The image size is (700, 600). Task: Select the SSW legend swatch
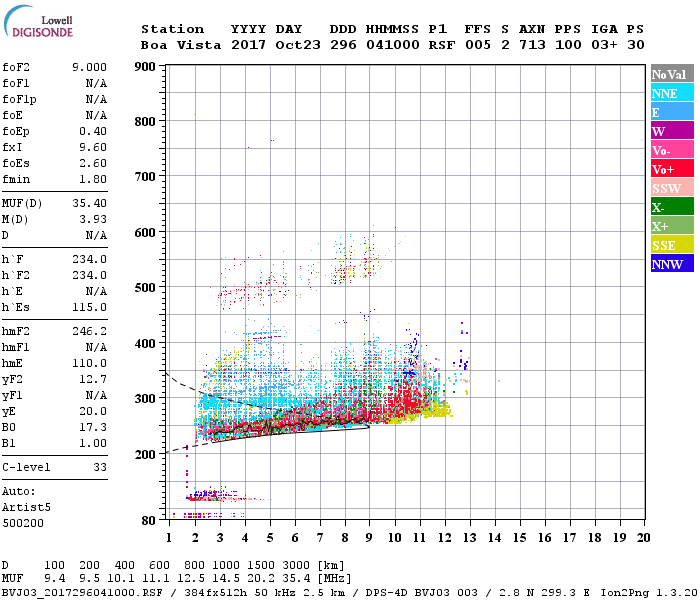click(672, 188)
